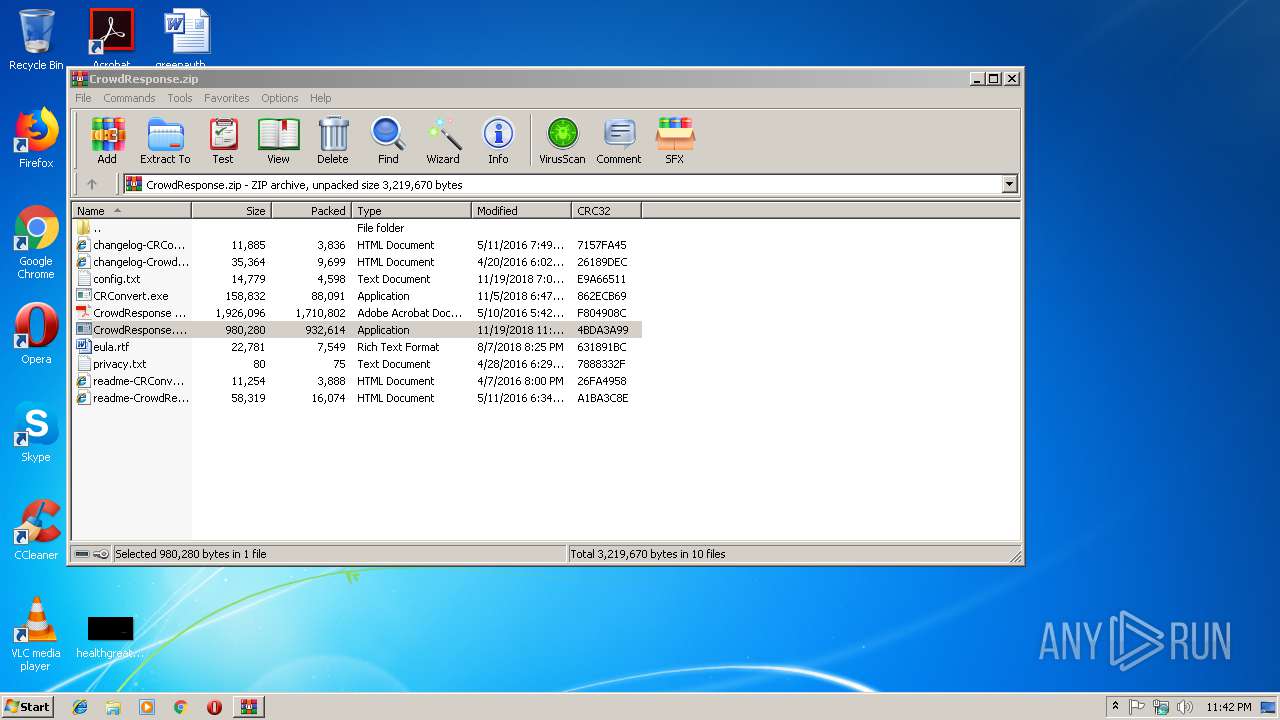Open the Recycle Bin desktop icon
This screenshot has height=720, width=1280.
[x=36, y=40]
